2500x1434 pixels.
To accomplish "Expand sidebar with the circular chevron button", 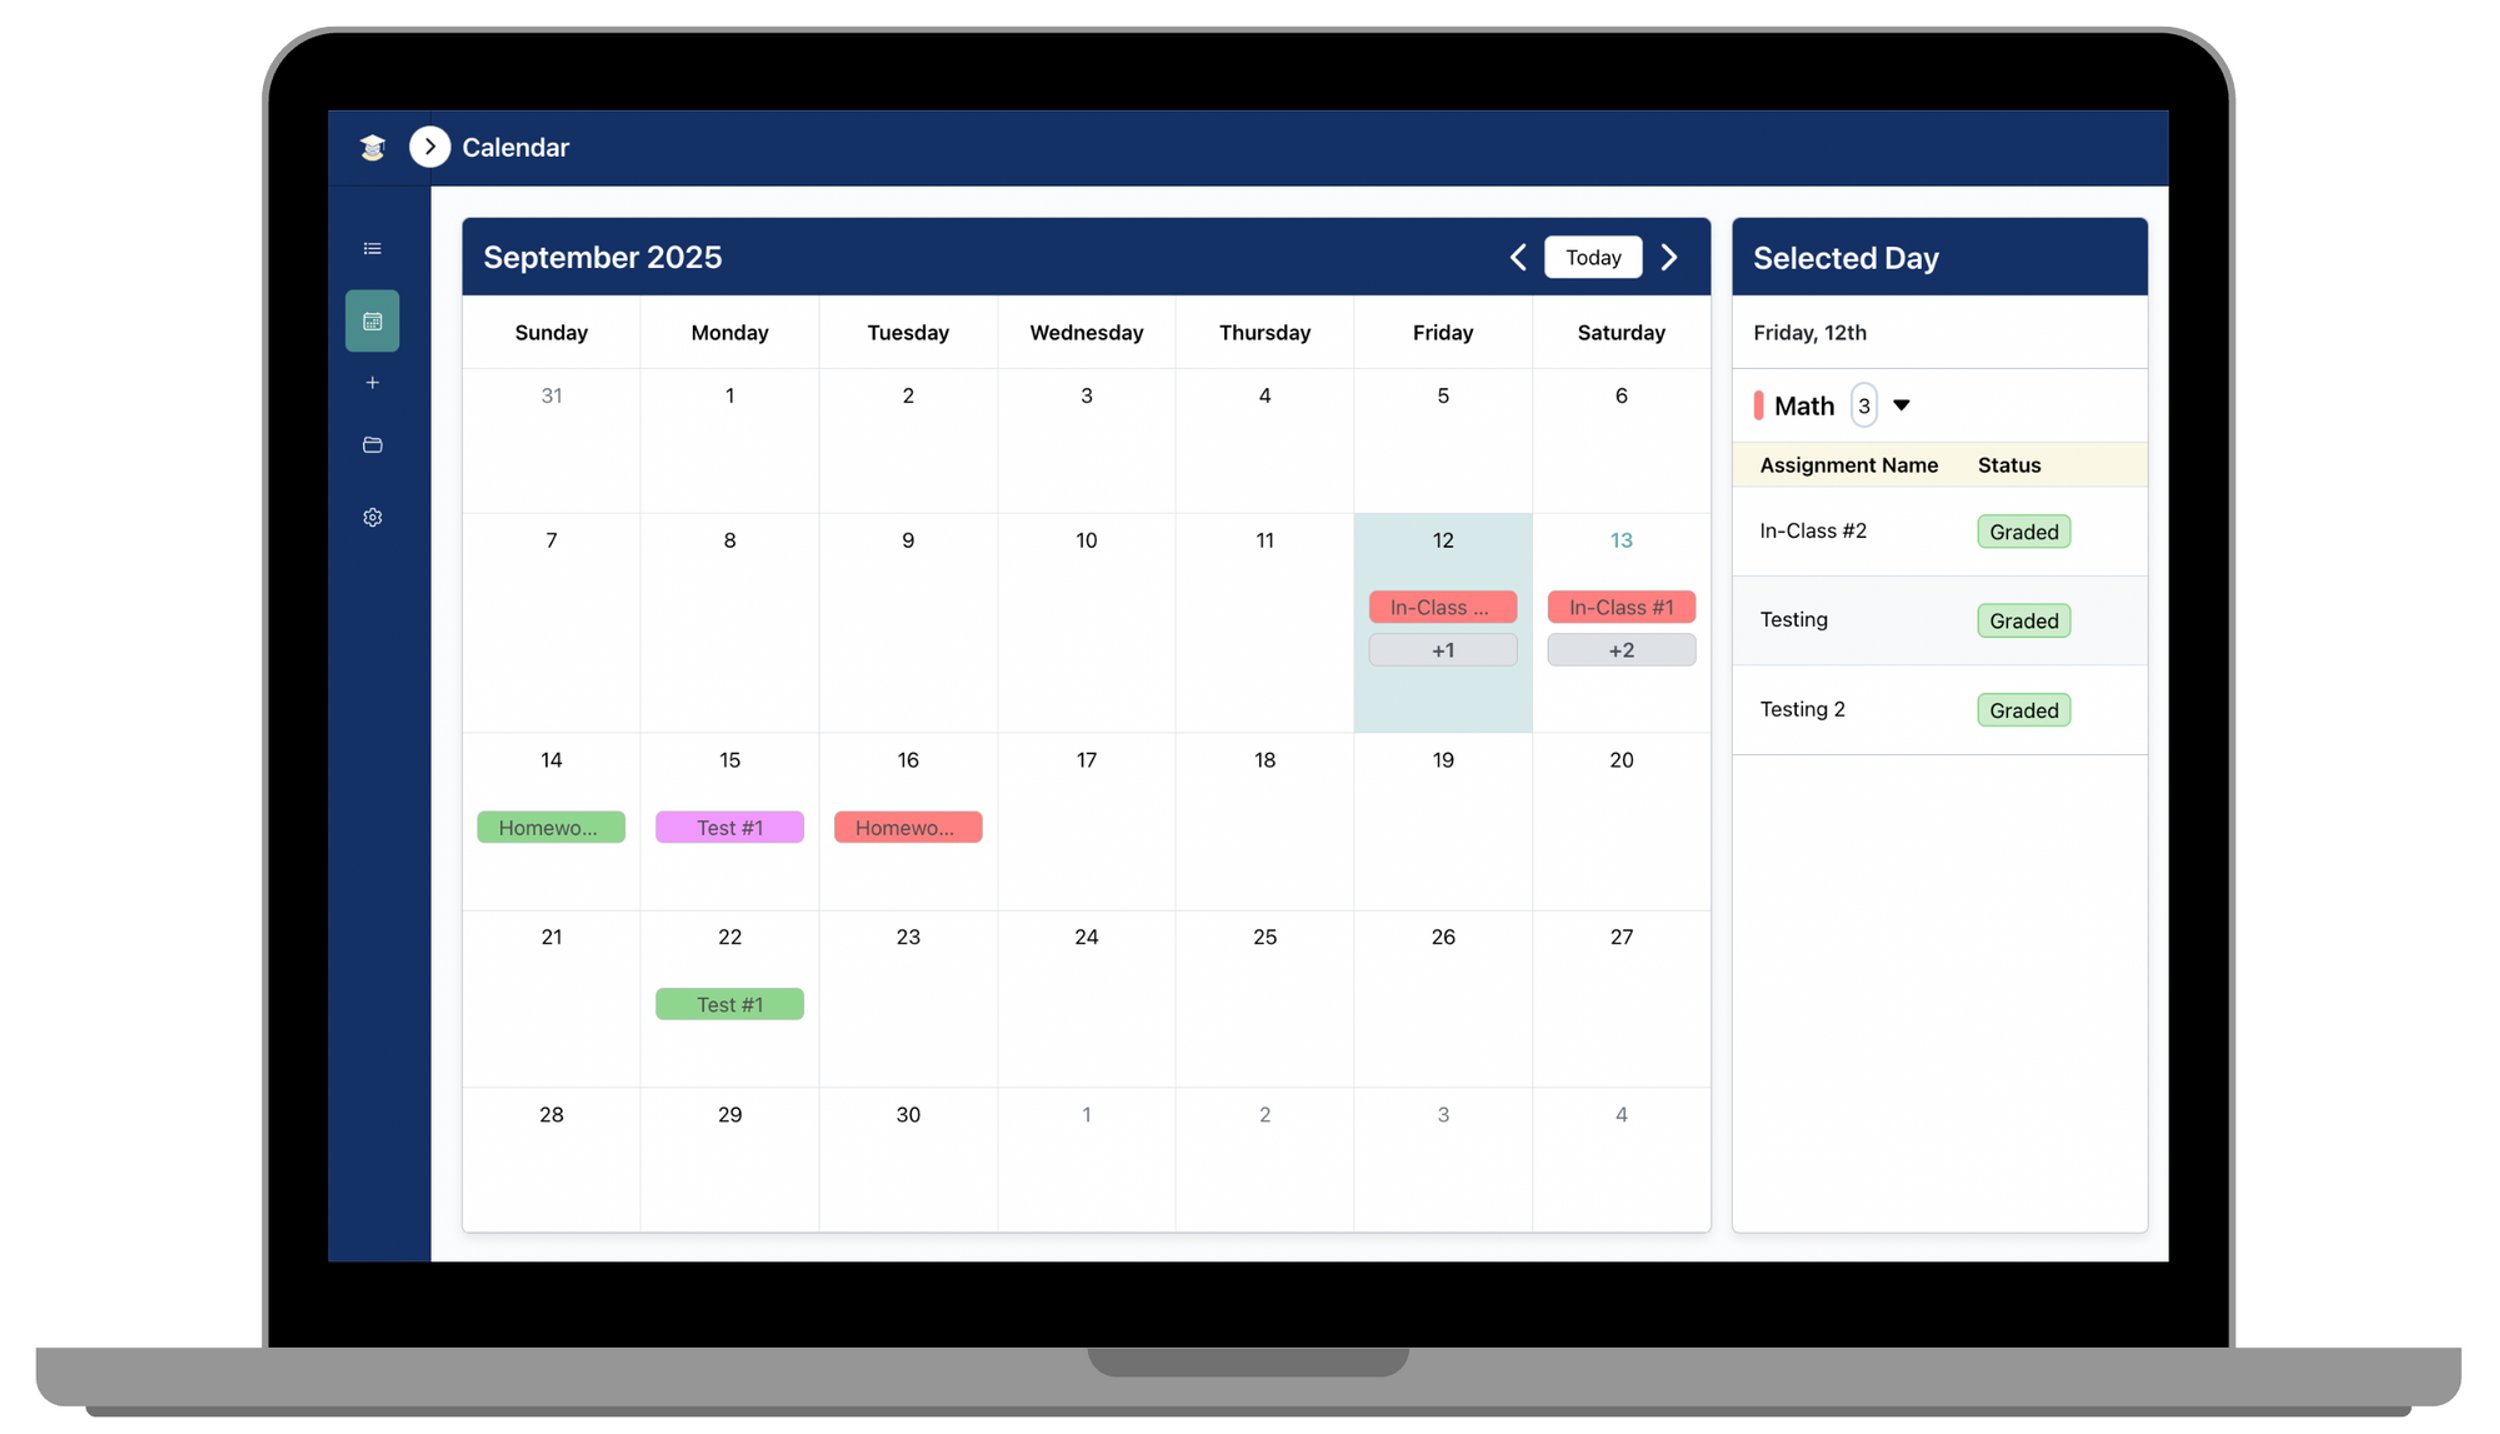I will point(429,147).
